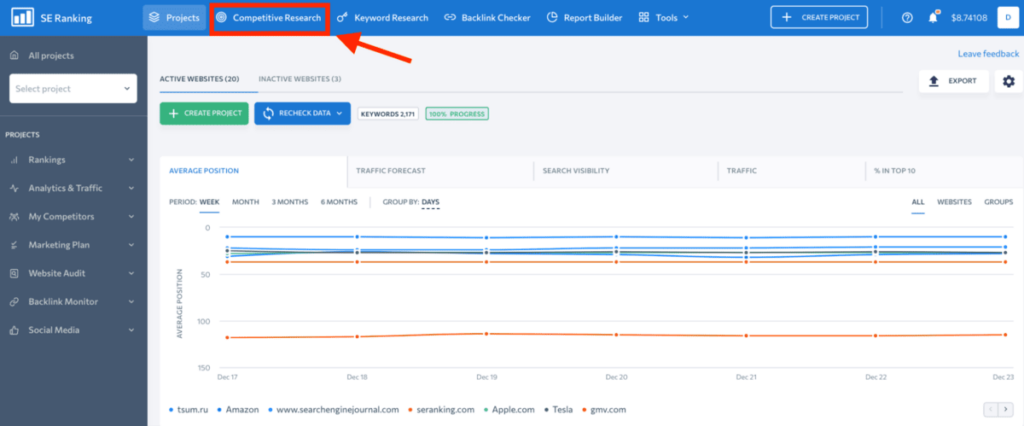Toggle seranking.com series in legend
The height and width of the screenshot is (426, 1024).
(x=440, y=410)
